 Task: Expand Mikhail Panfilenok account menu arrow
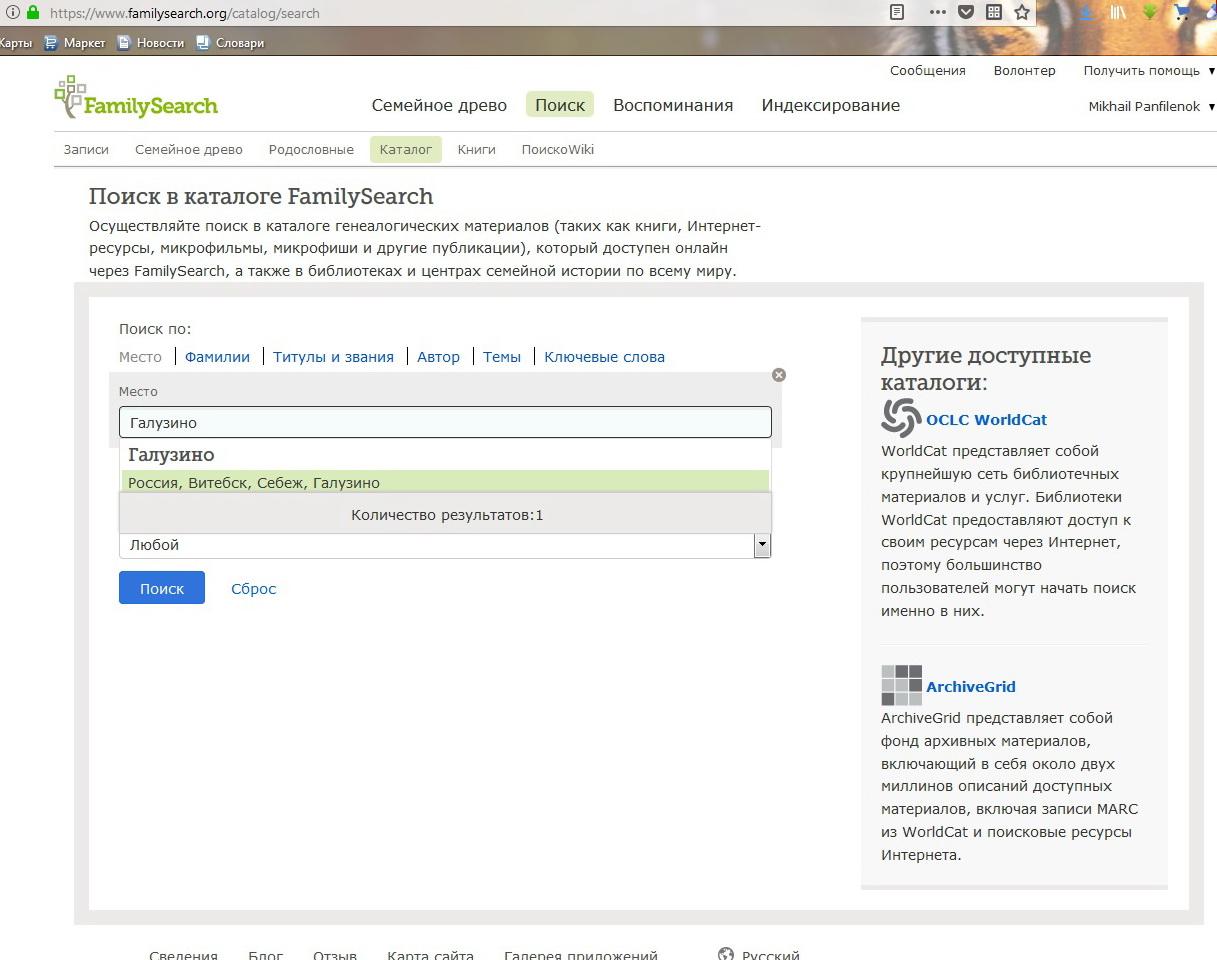click(x=1211, y=107)
